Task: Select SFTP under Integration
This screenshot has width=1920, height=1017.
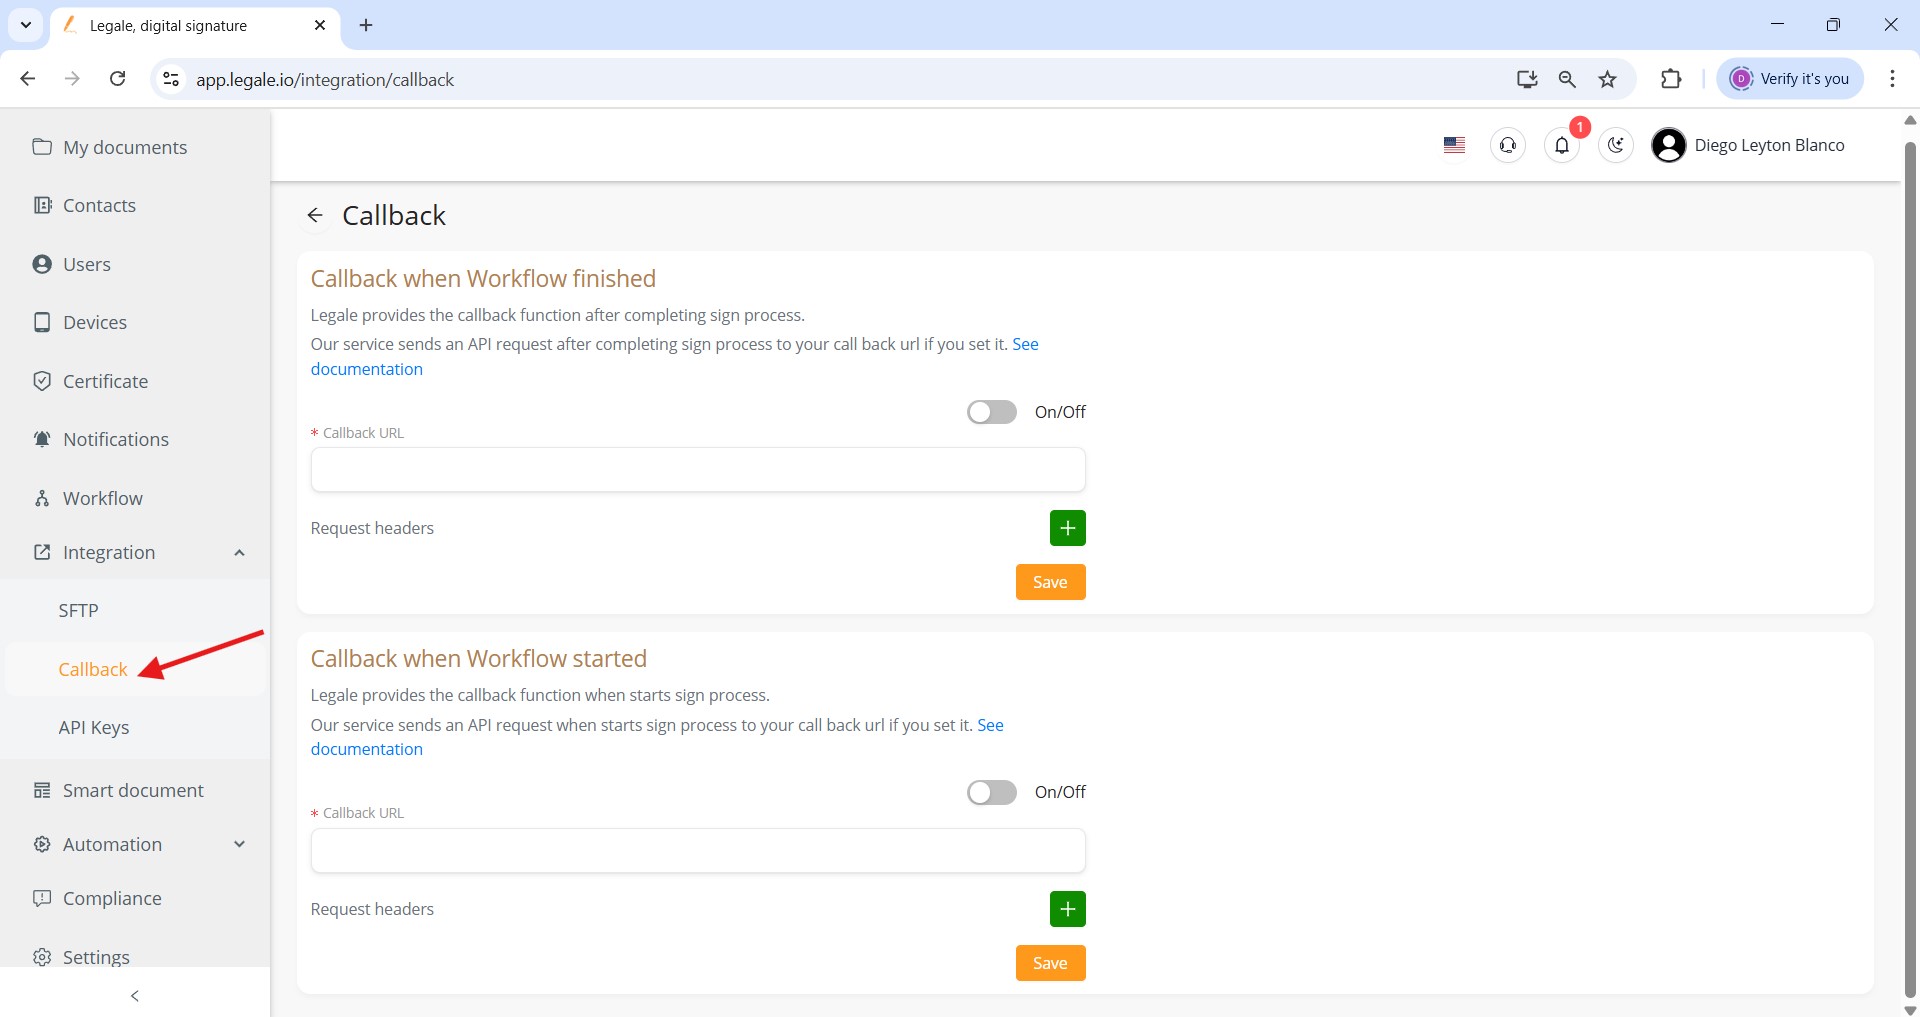Action: click(x=79, y=610)
